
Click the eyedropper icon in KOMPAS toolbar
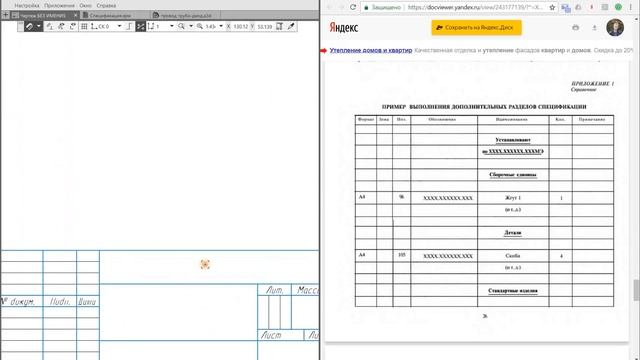[291, 26]
